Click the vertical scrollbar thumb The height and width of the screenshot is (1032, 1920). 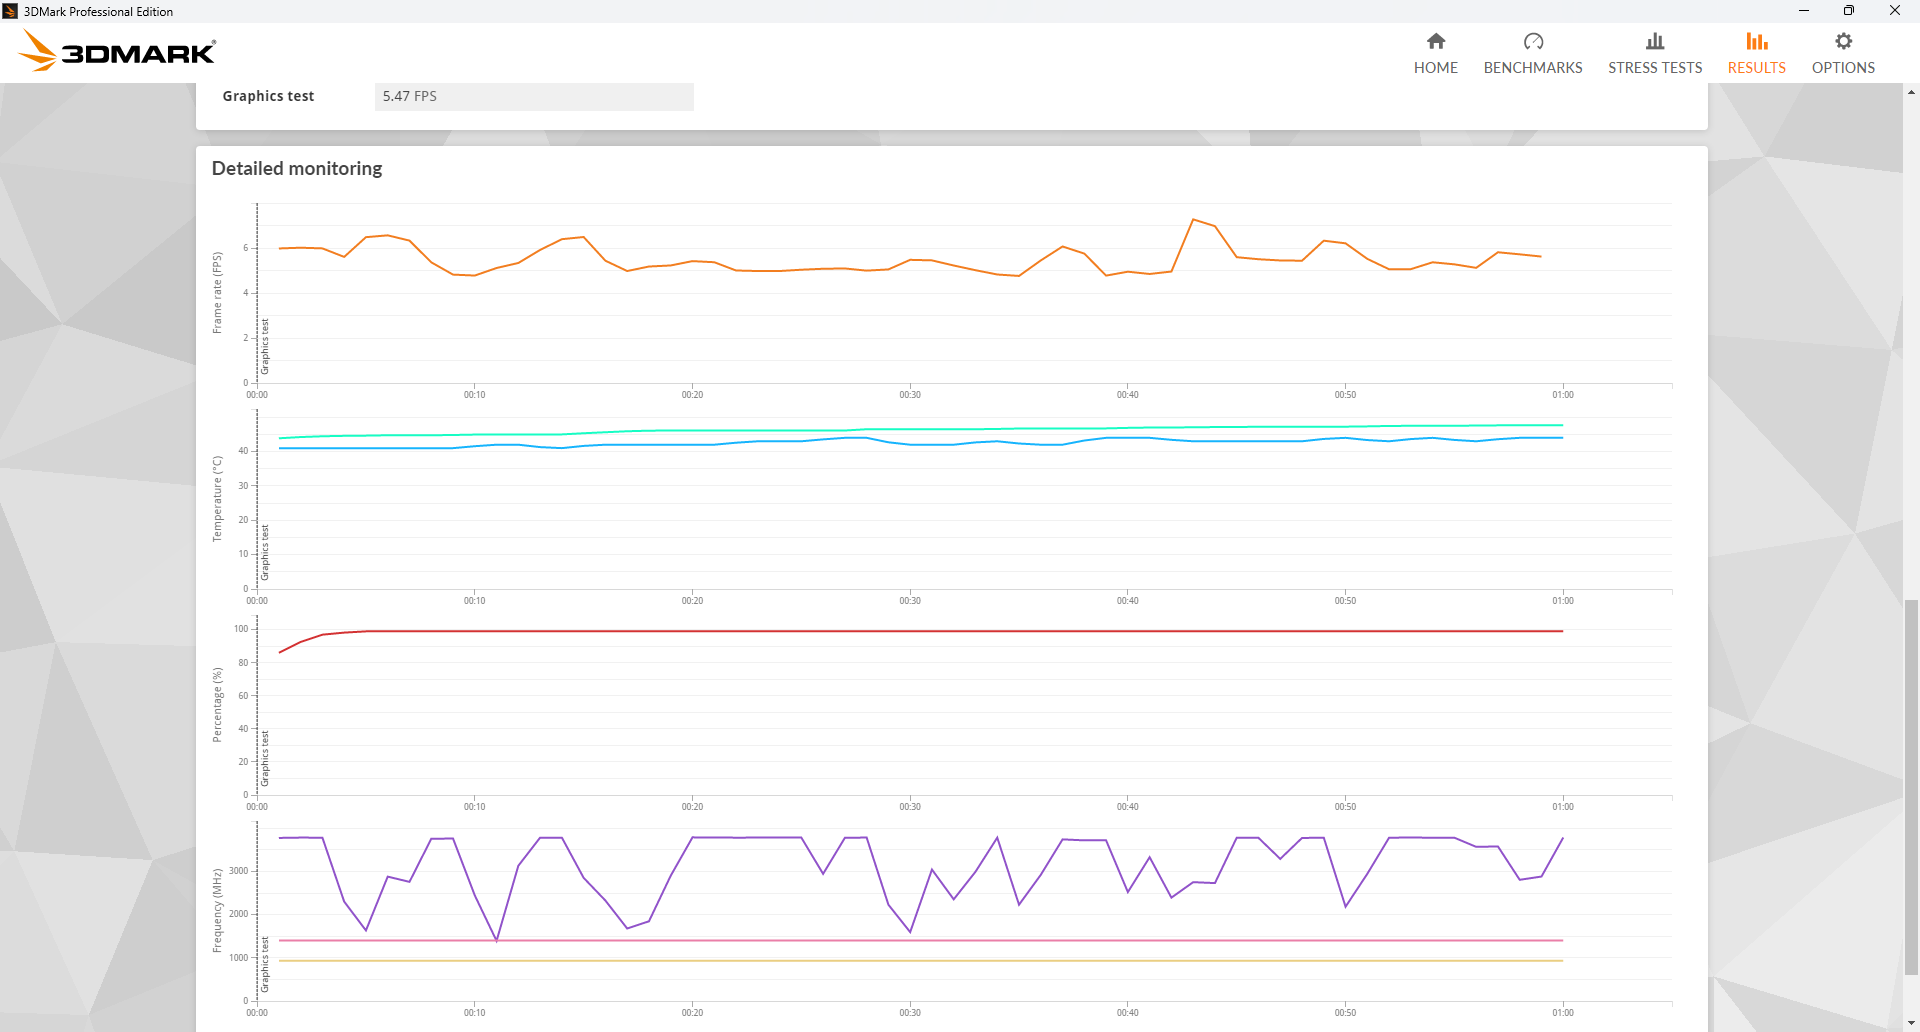tap(1911, 785)
